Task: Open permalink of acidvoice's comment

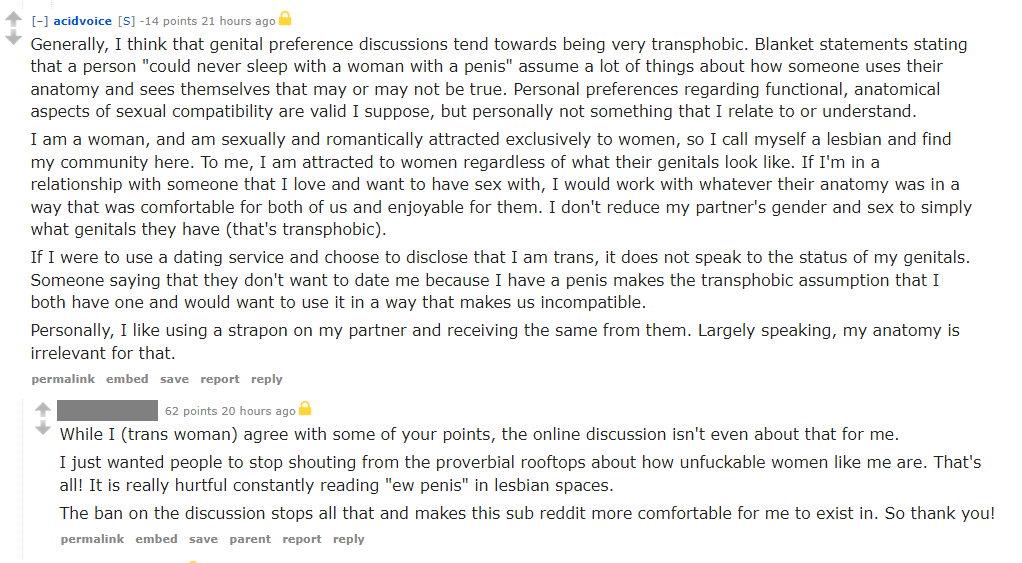Action: coord(62,379)
